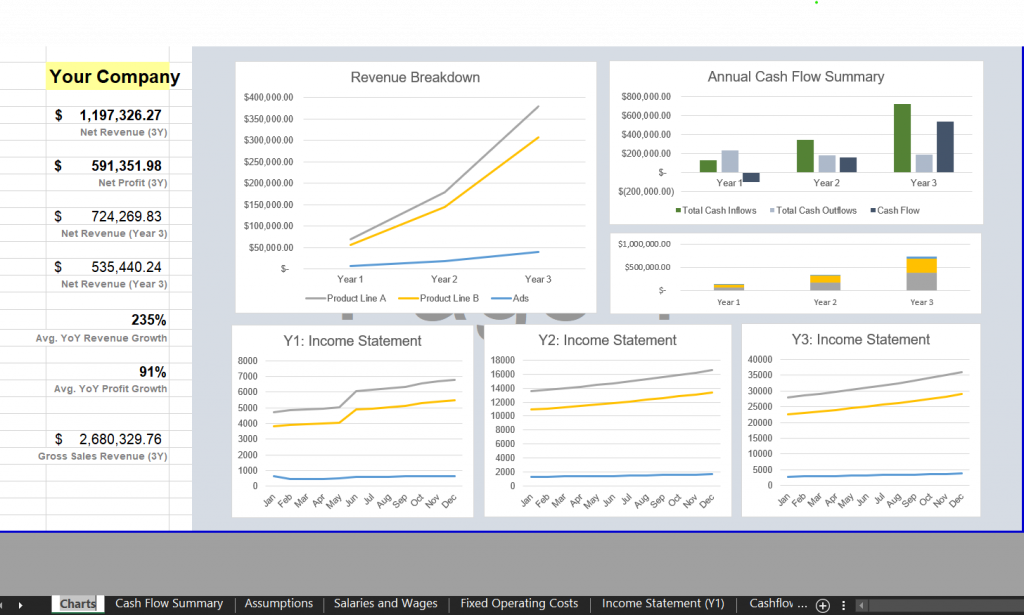
Task: Open the sheet tab overflow ellipsis menu
Action: [843, 604]
